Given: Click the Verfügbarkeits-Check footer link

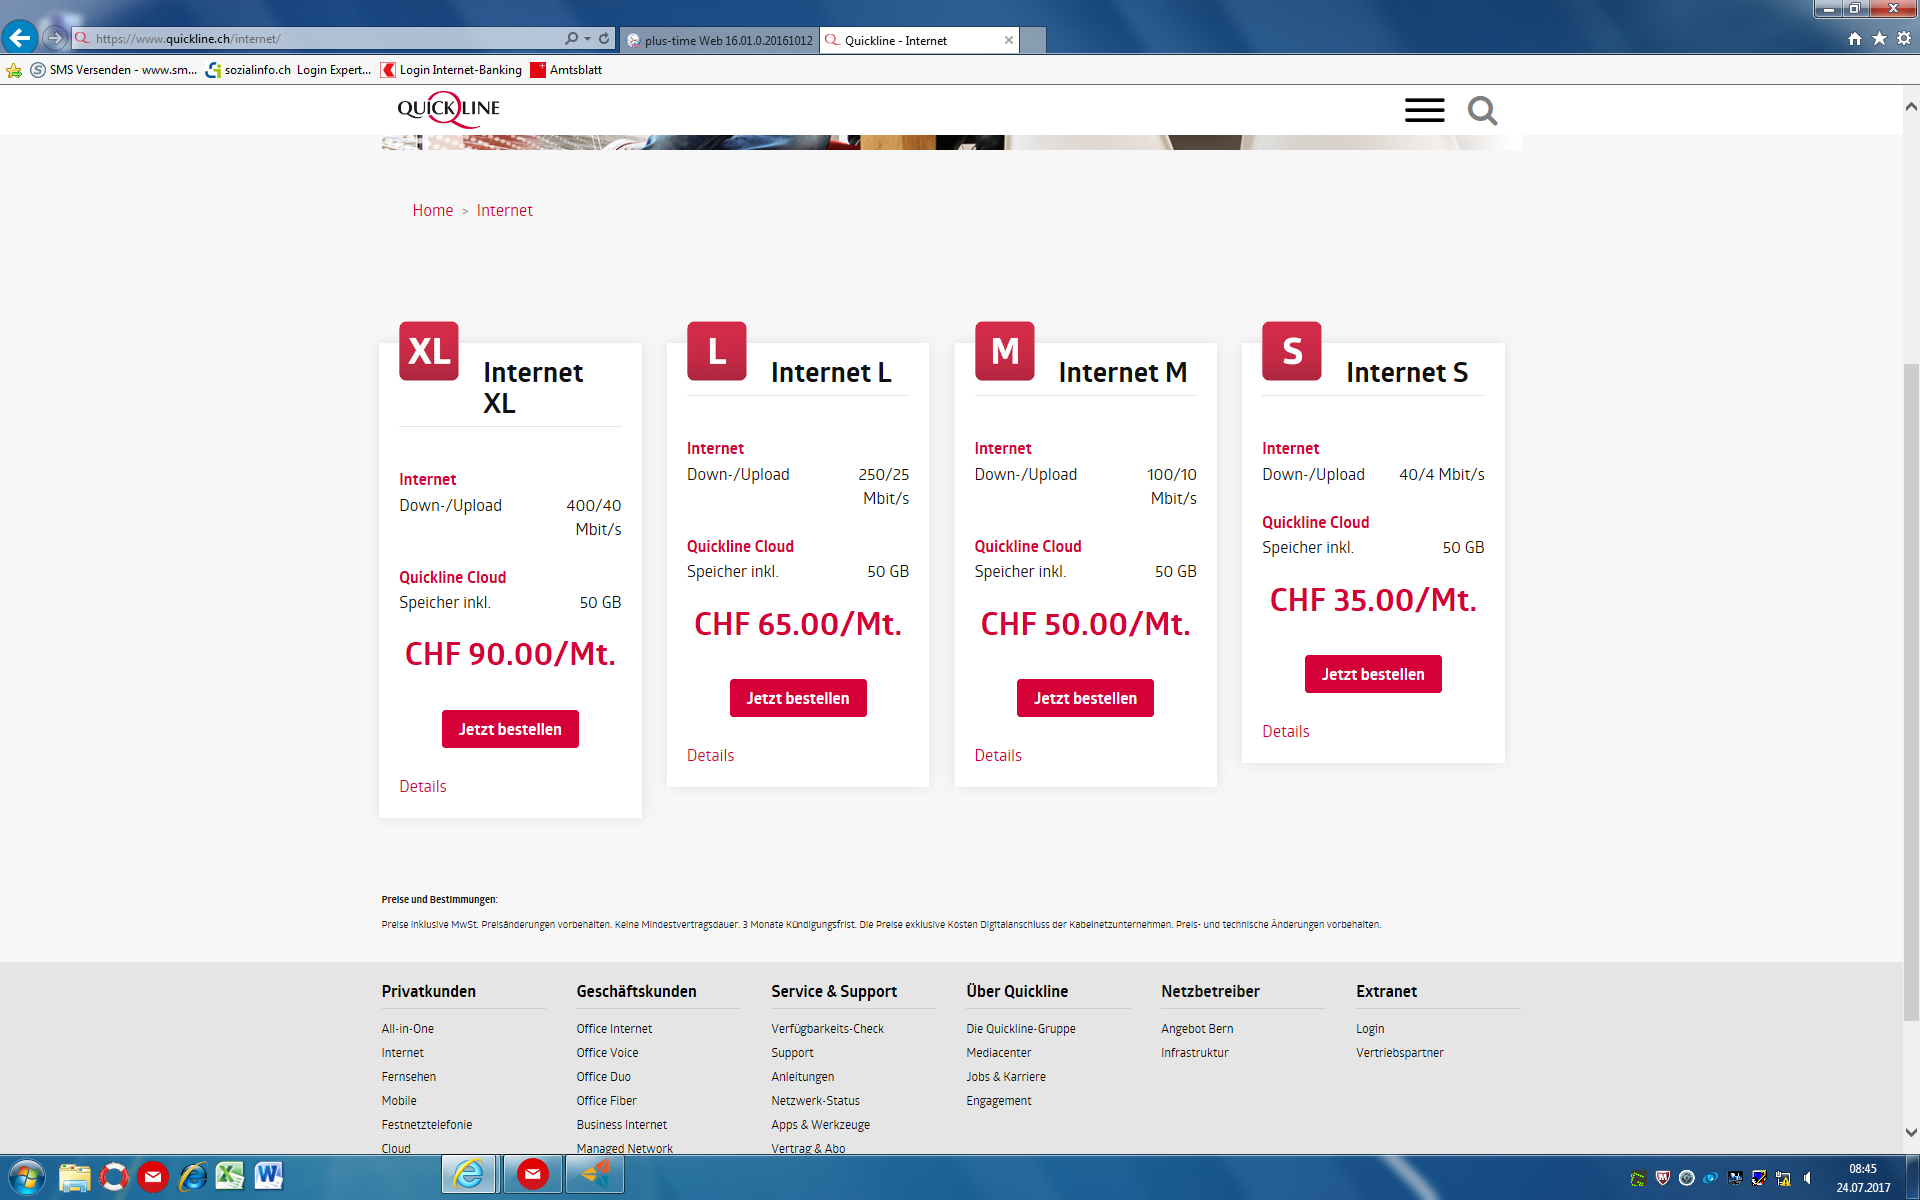Looking at the screenshot, I should (x=827, y=1028).
